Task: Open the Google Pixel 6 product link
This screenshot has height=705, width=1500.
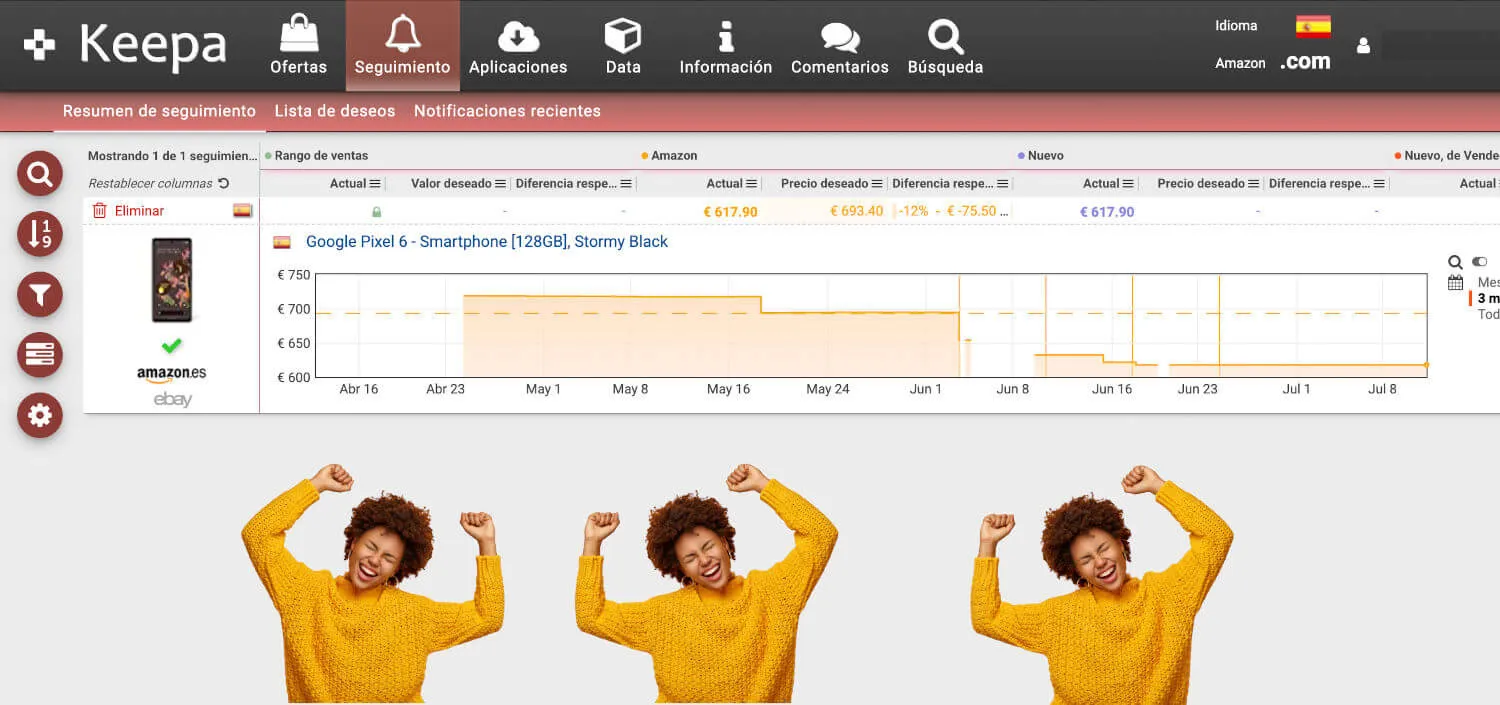Action: (486, 242)
